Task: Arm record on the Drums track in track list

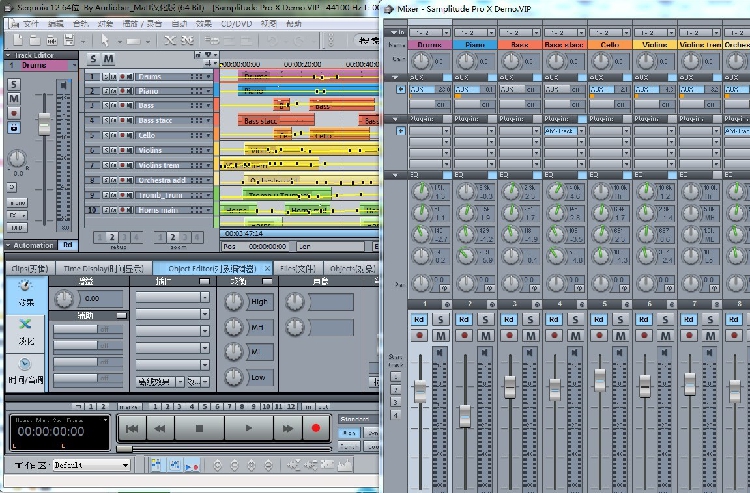Action: pos(123,77)
